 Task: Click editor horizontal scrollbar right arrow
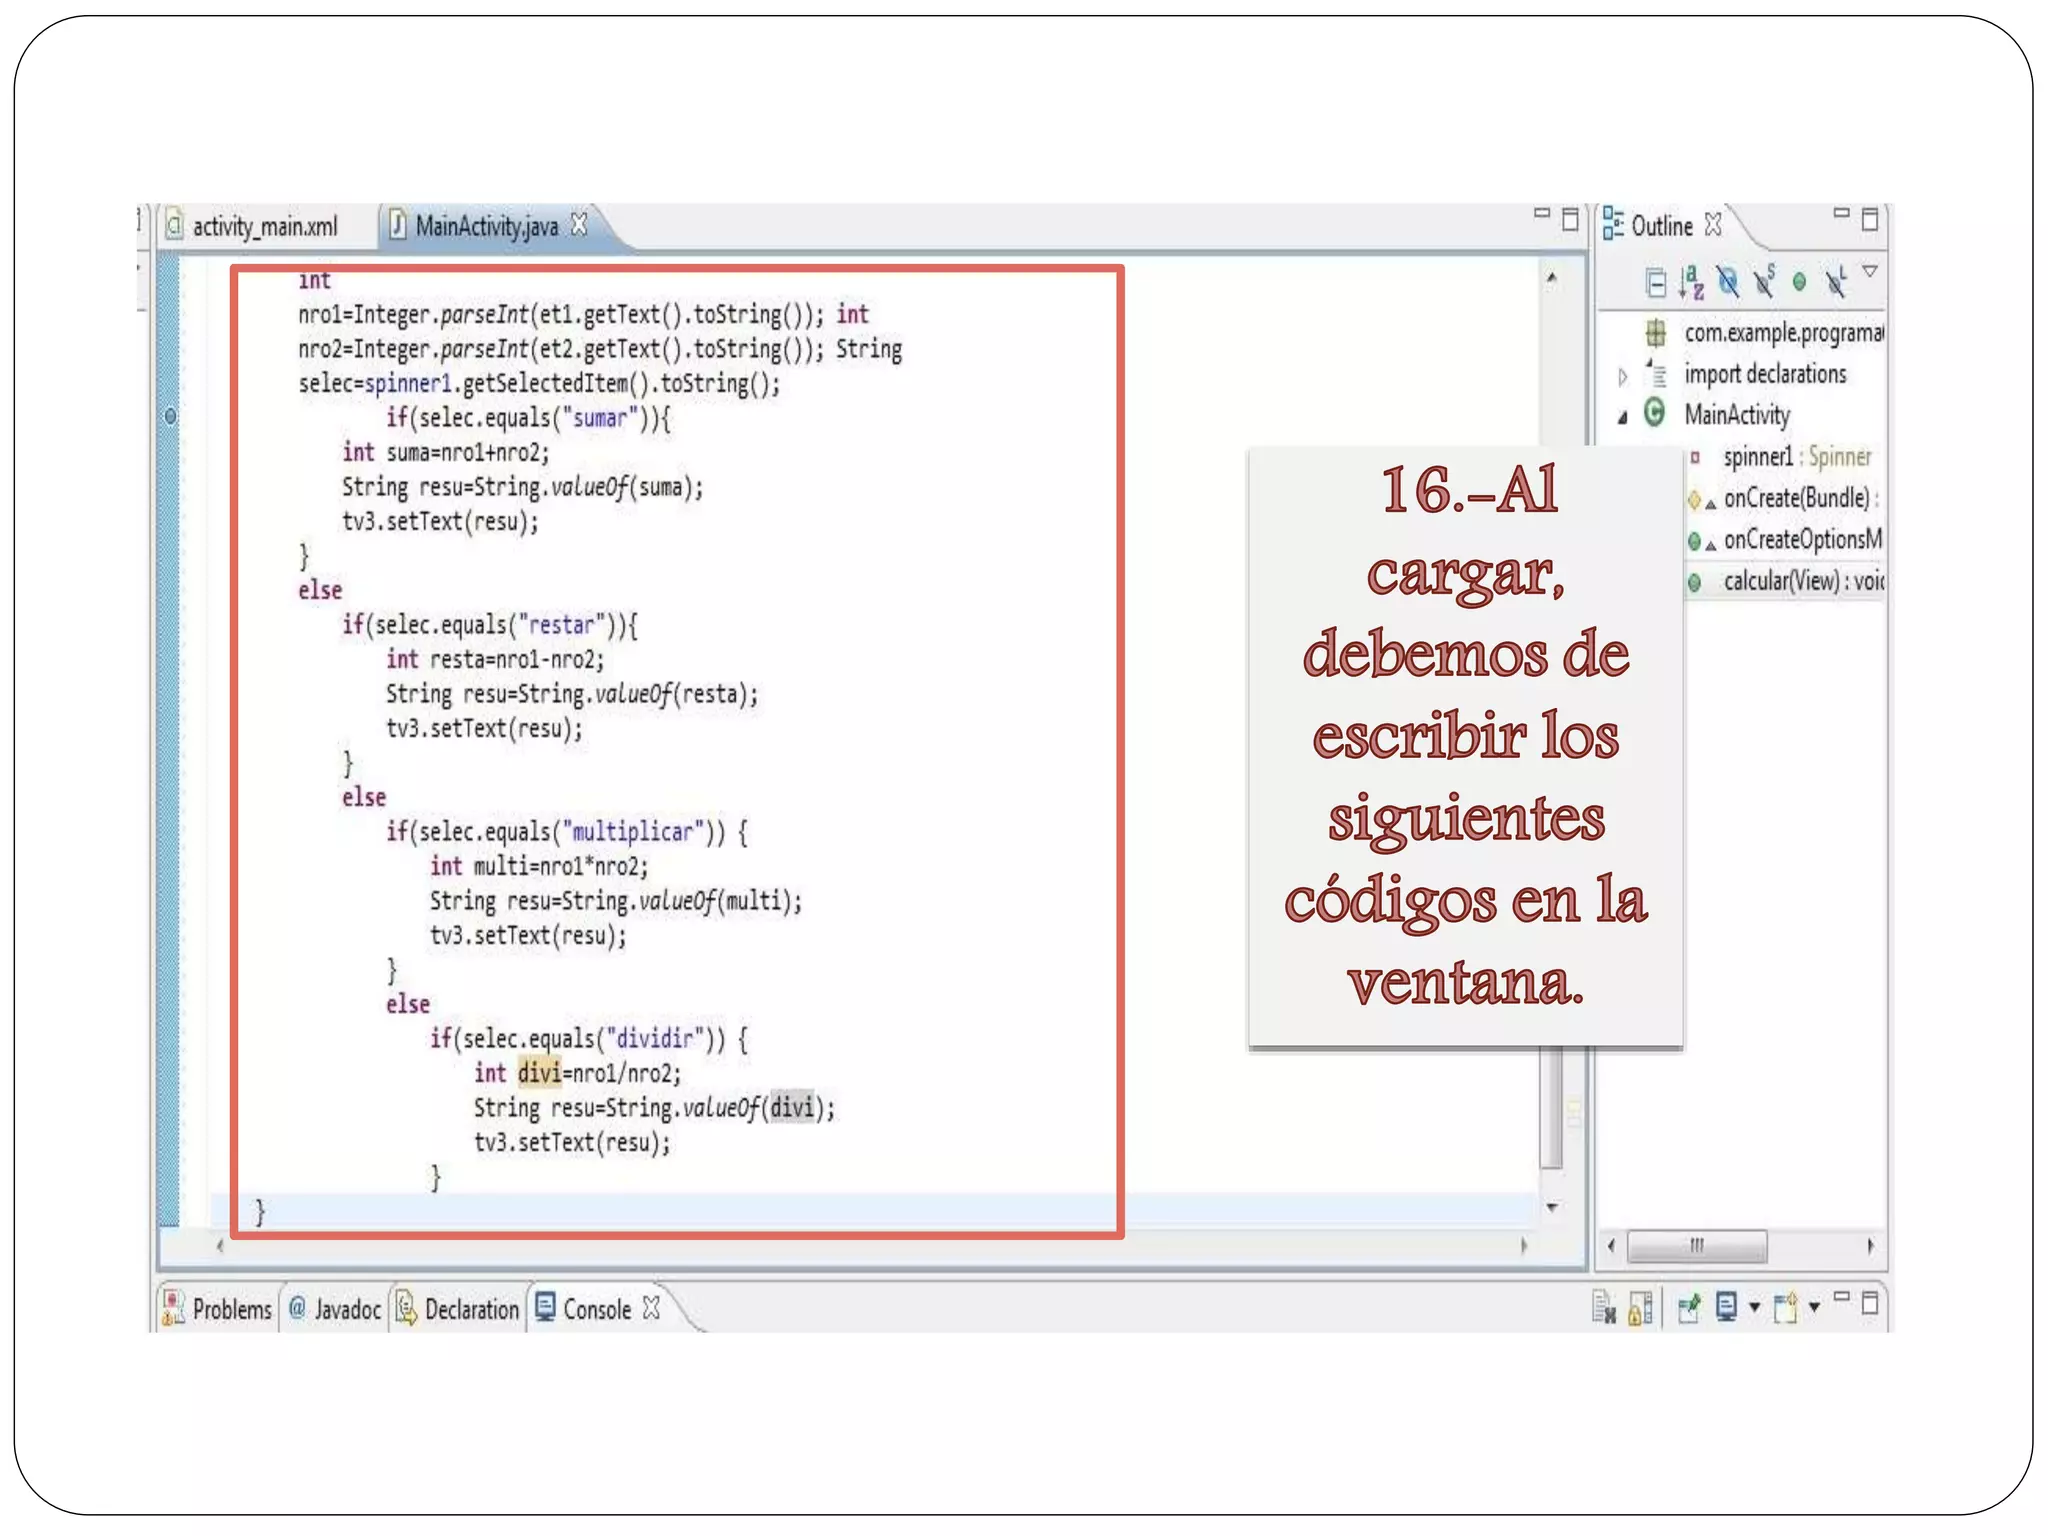[1524, 1246]
